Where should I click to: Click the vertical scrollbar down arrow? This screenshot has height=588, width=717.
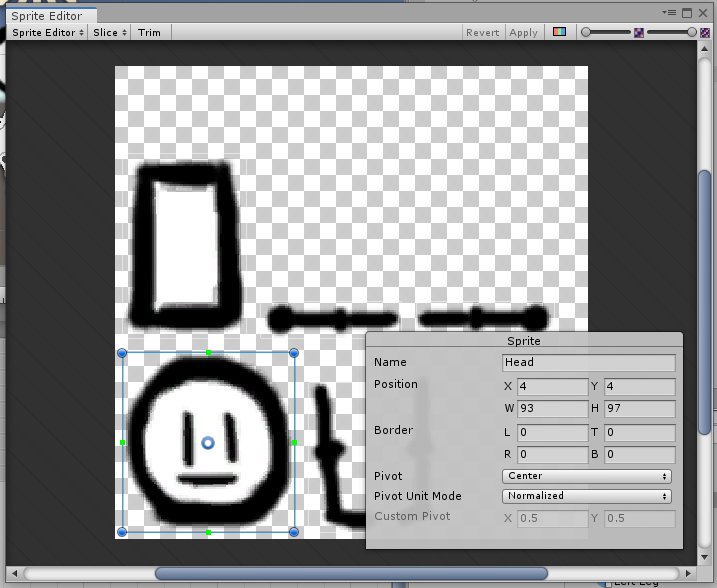coord(705,557)
